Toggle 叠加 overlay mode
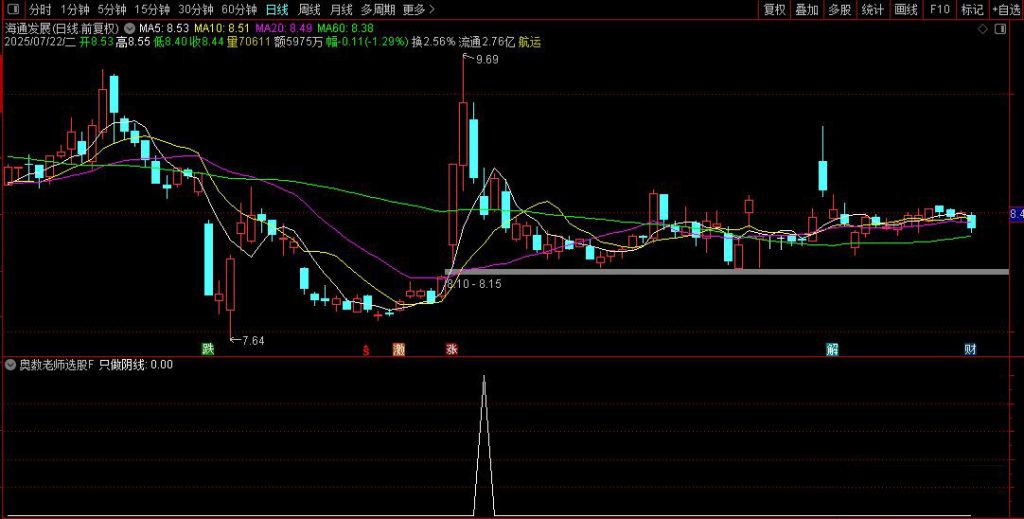 (807, 9)
